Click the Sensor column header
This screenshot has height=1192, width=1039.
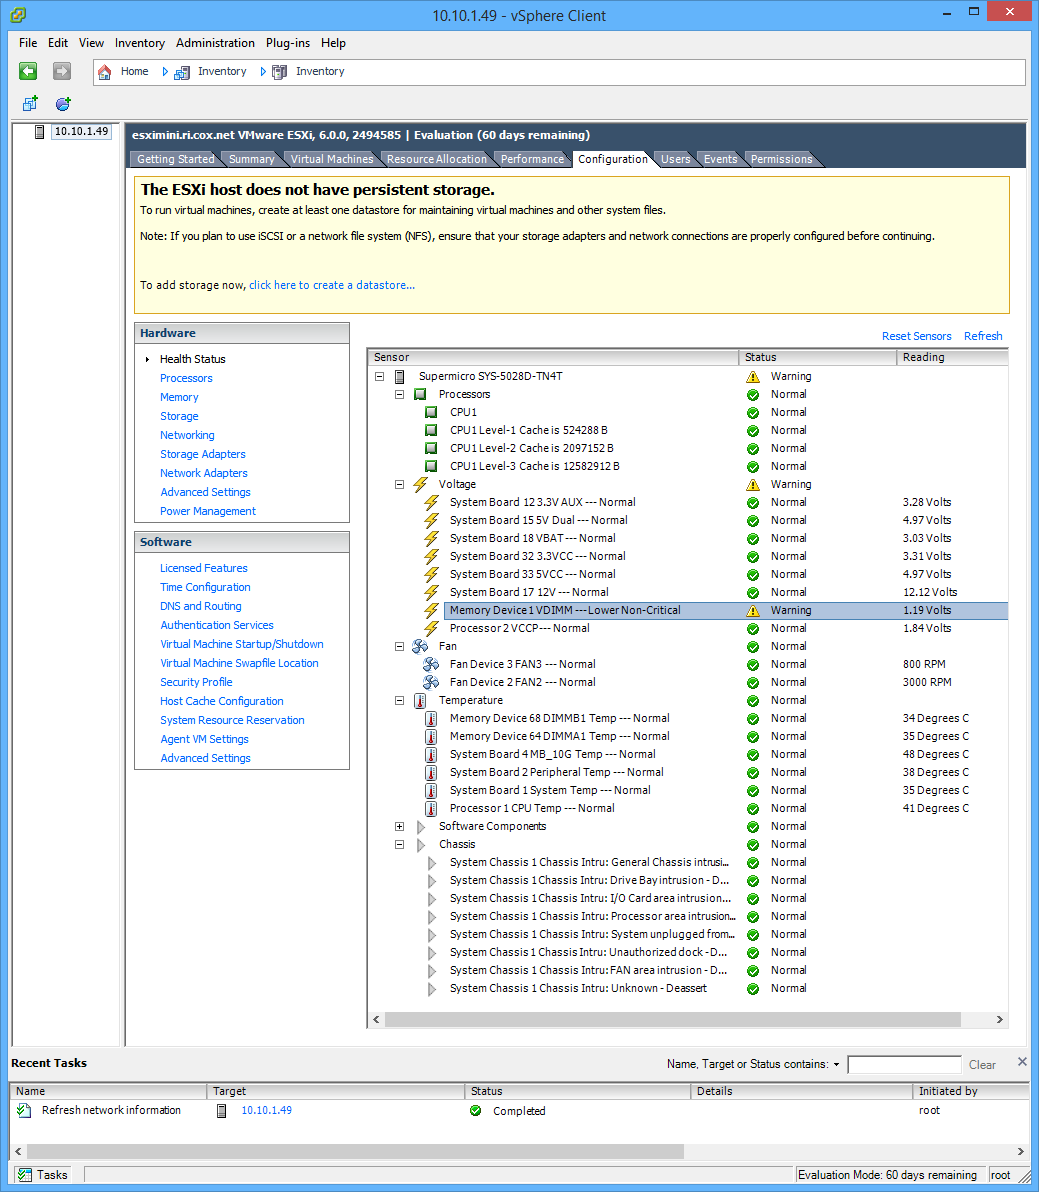[x=553, y=357]
